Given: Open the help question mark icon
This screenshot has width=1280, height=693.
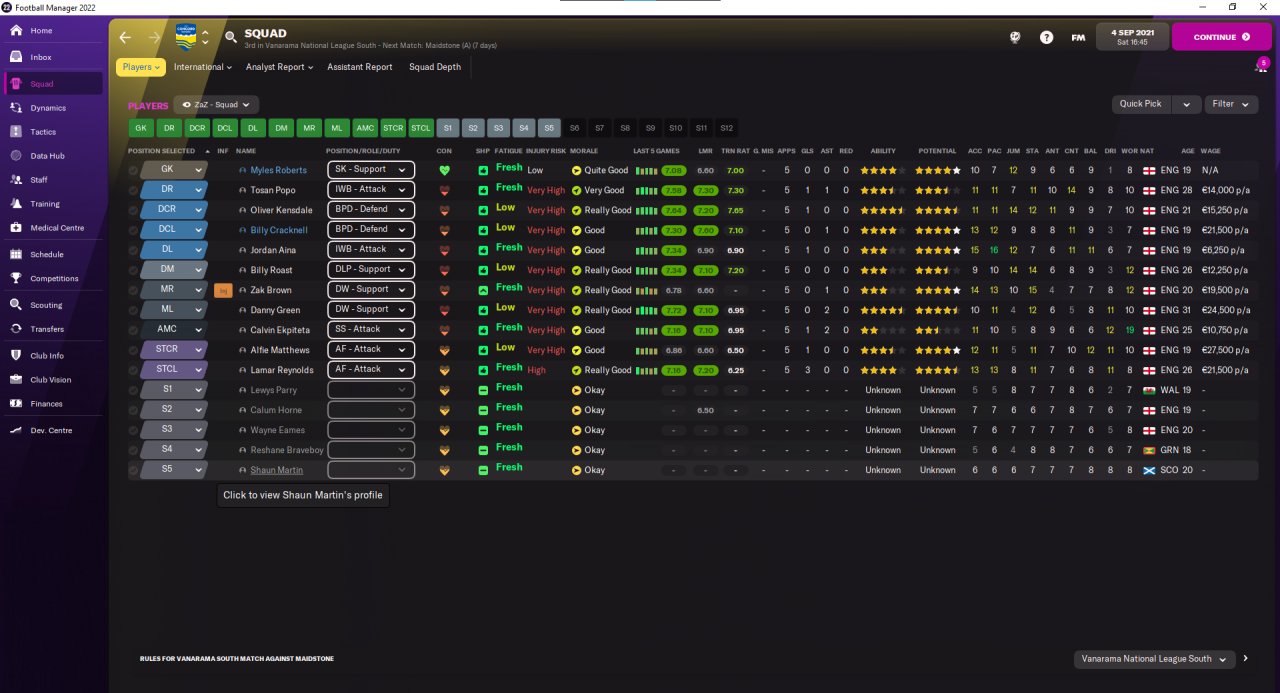Looking at the screenshot, I should click(1046, 37).
